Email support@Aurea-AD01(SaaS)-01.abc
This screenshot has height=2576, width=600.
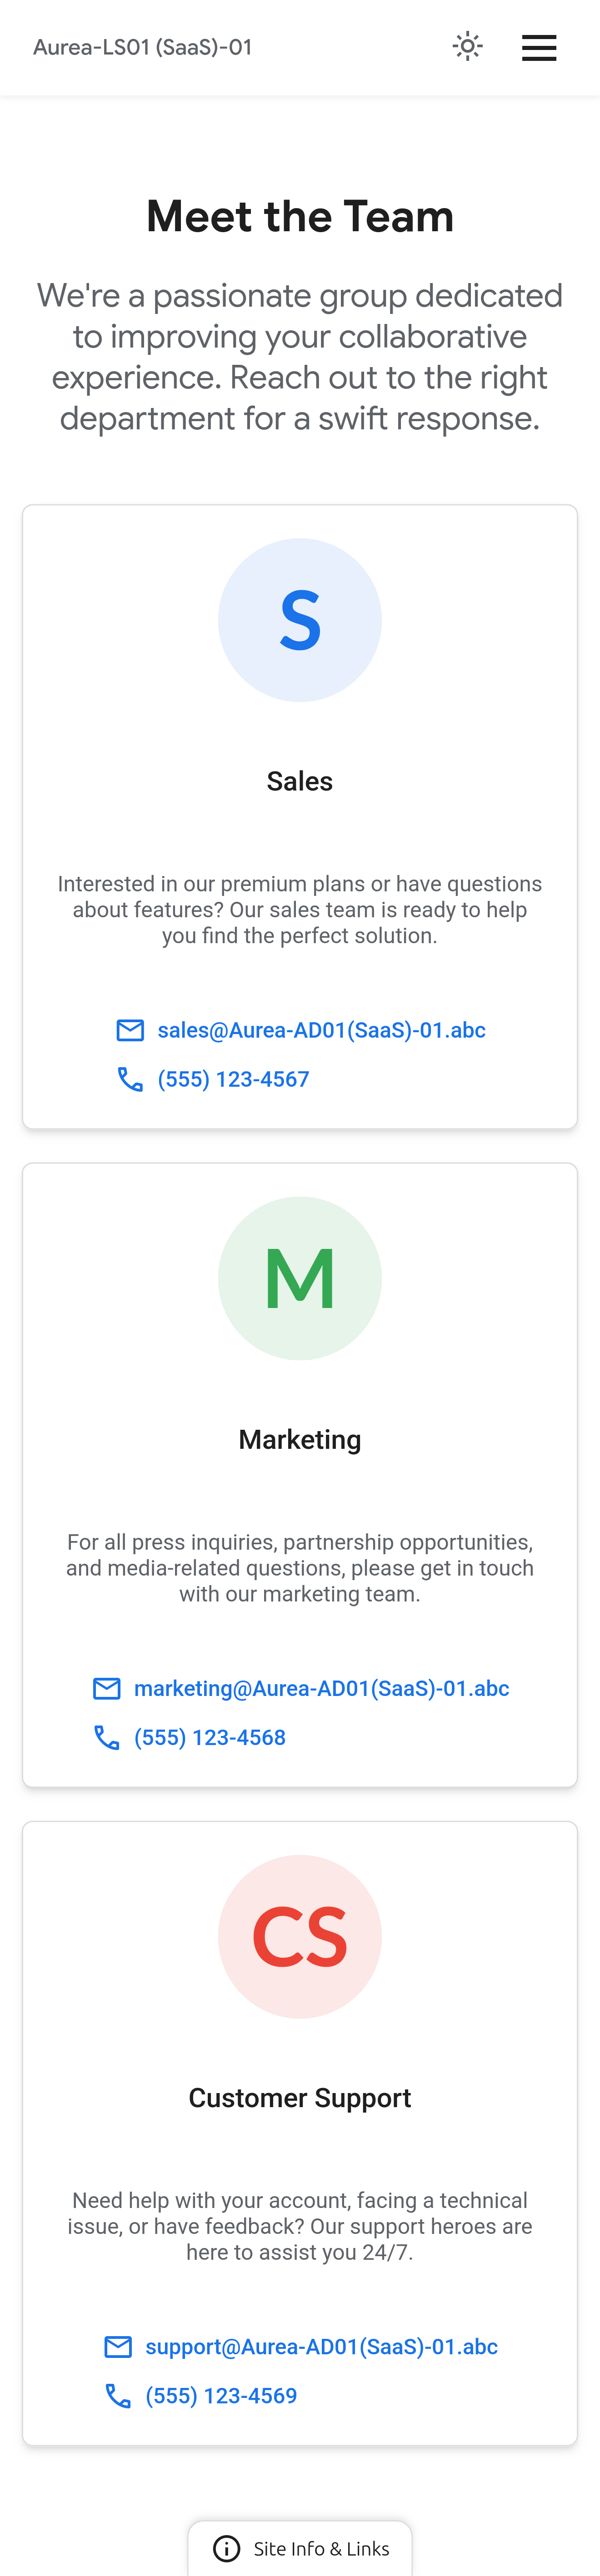(x=321, y=2346)
